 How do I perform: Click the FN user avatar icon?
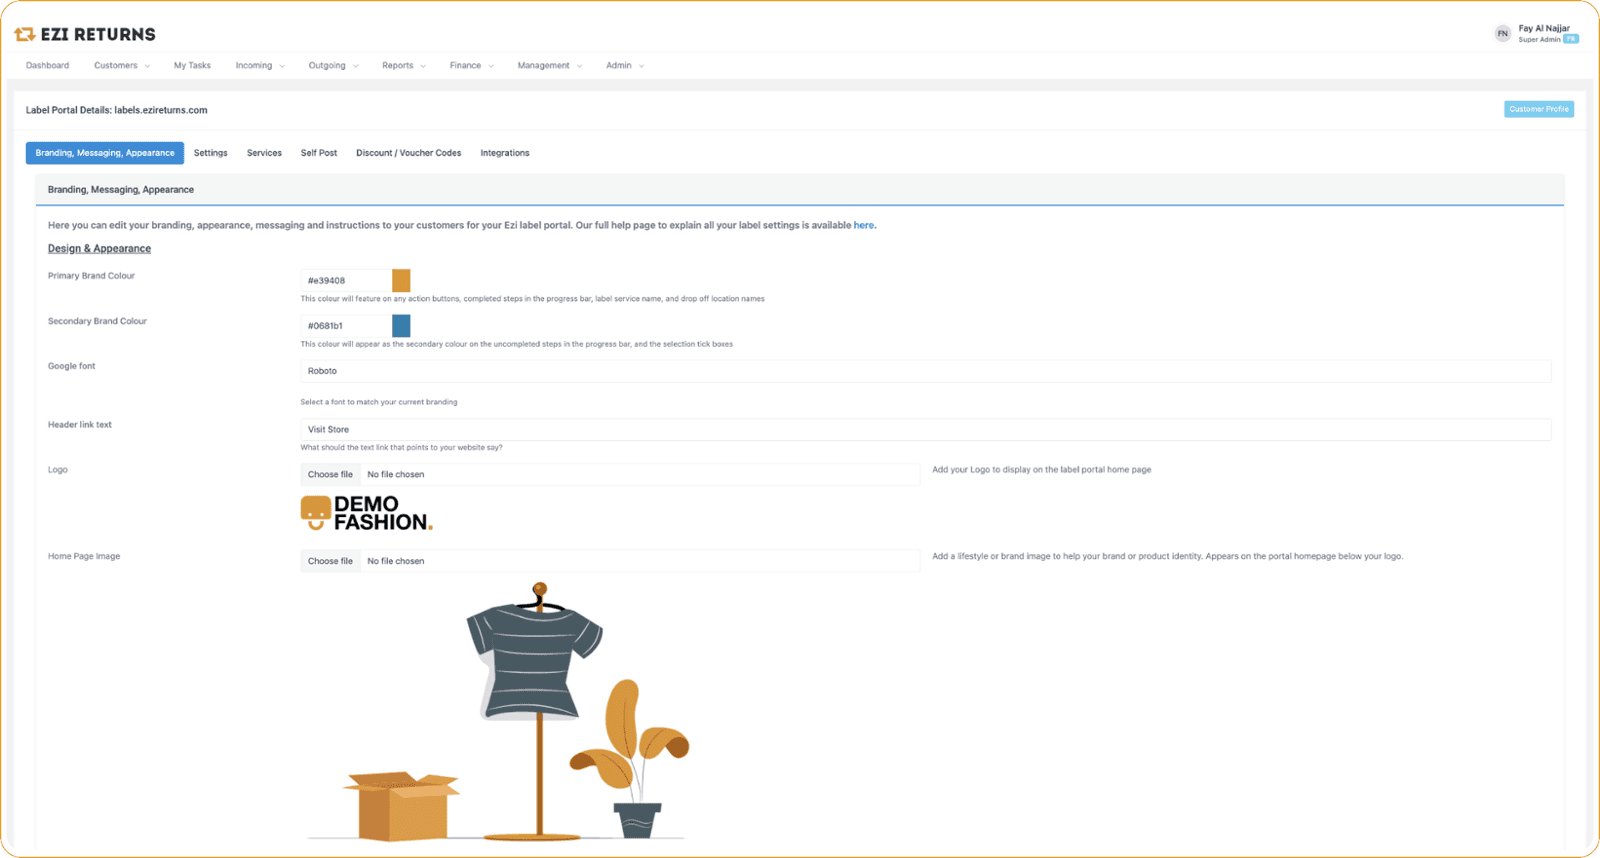(1502, 34)
